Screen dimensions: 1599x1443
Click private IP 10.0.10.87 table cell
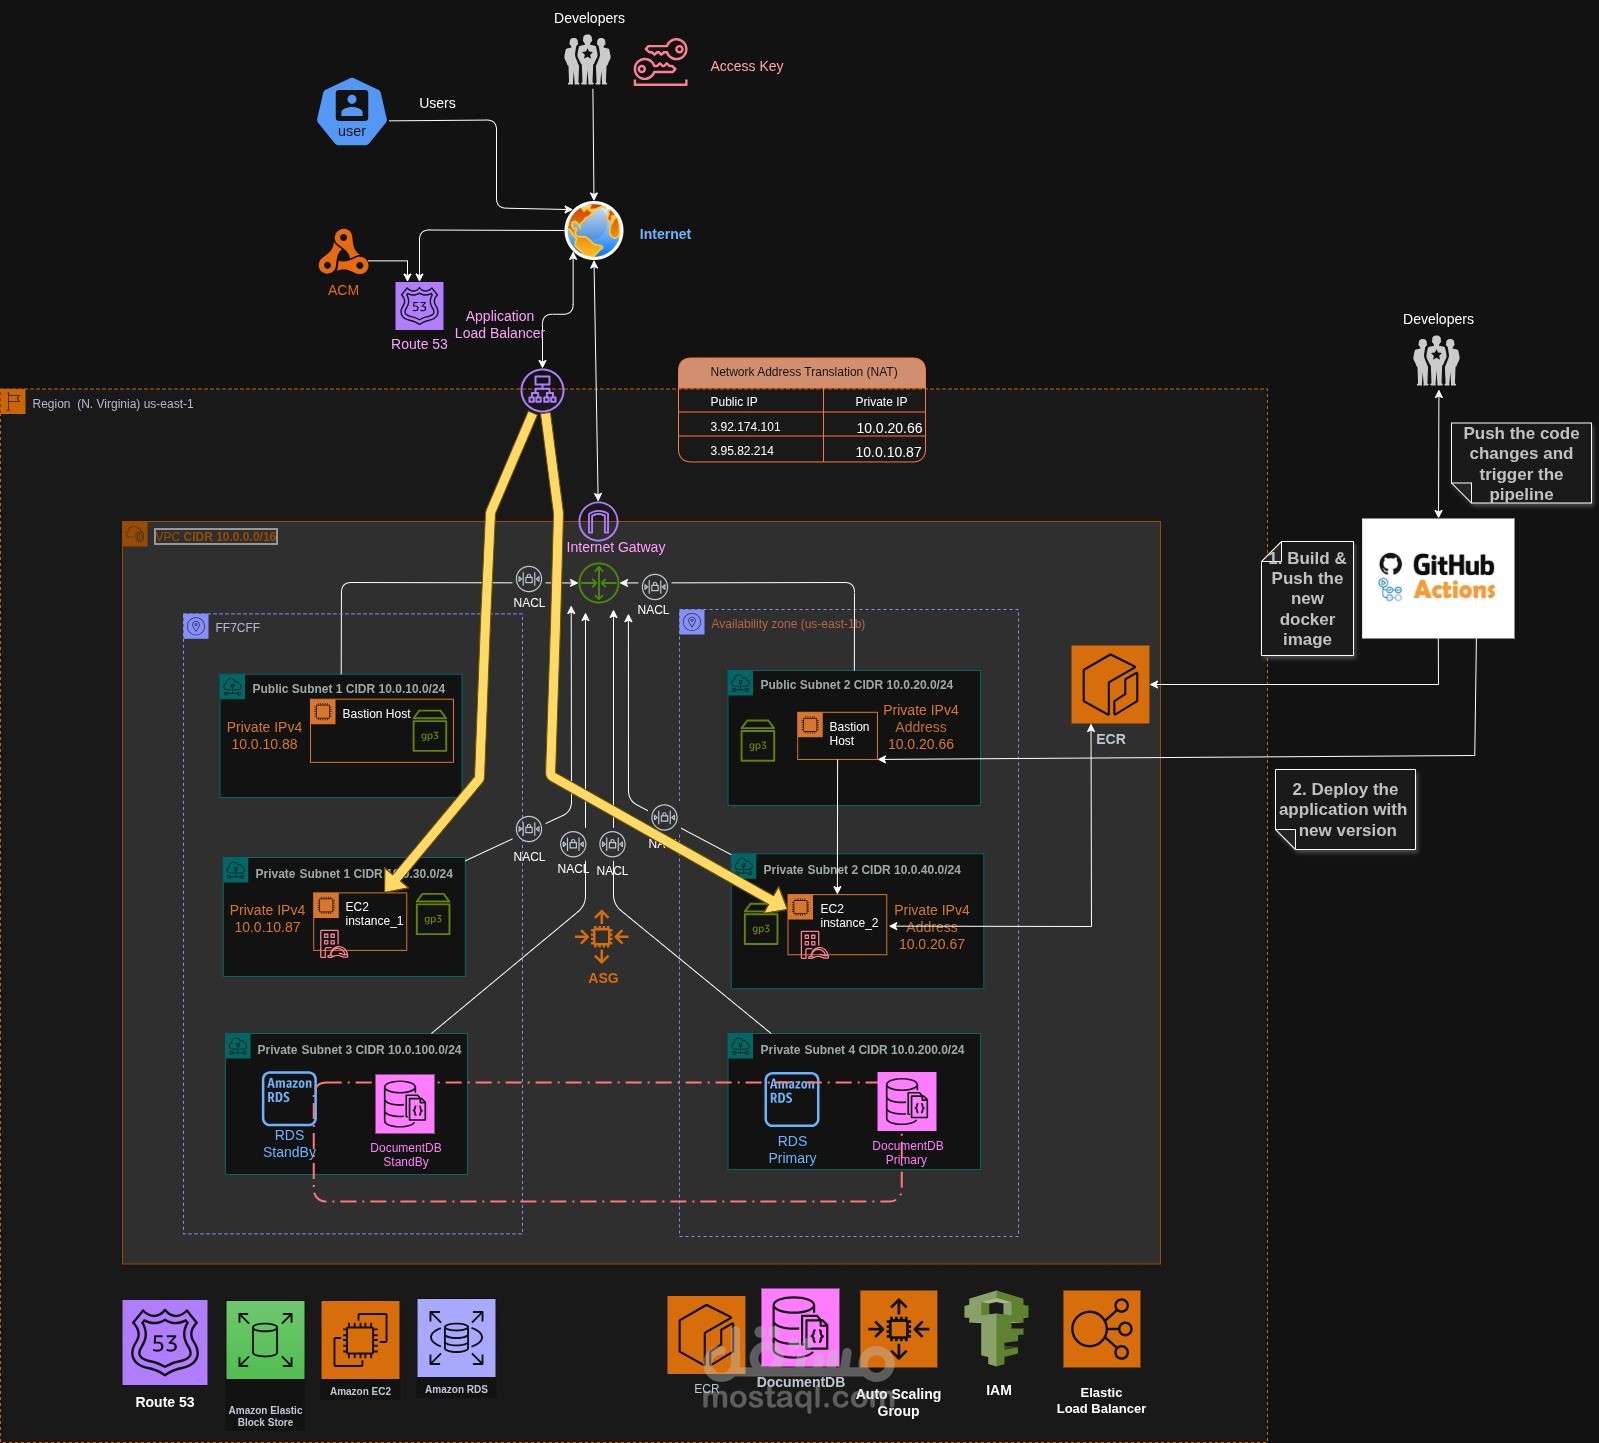pos(875,451)
